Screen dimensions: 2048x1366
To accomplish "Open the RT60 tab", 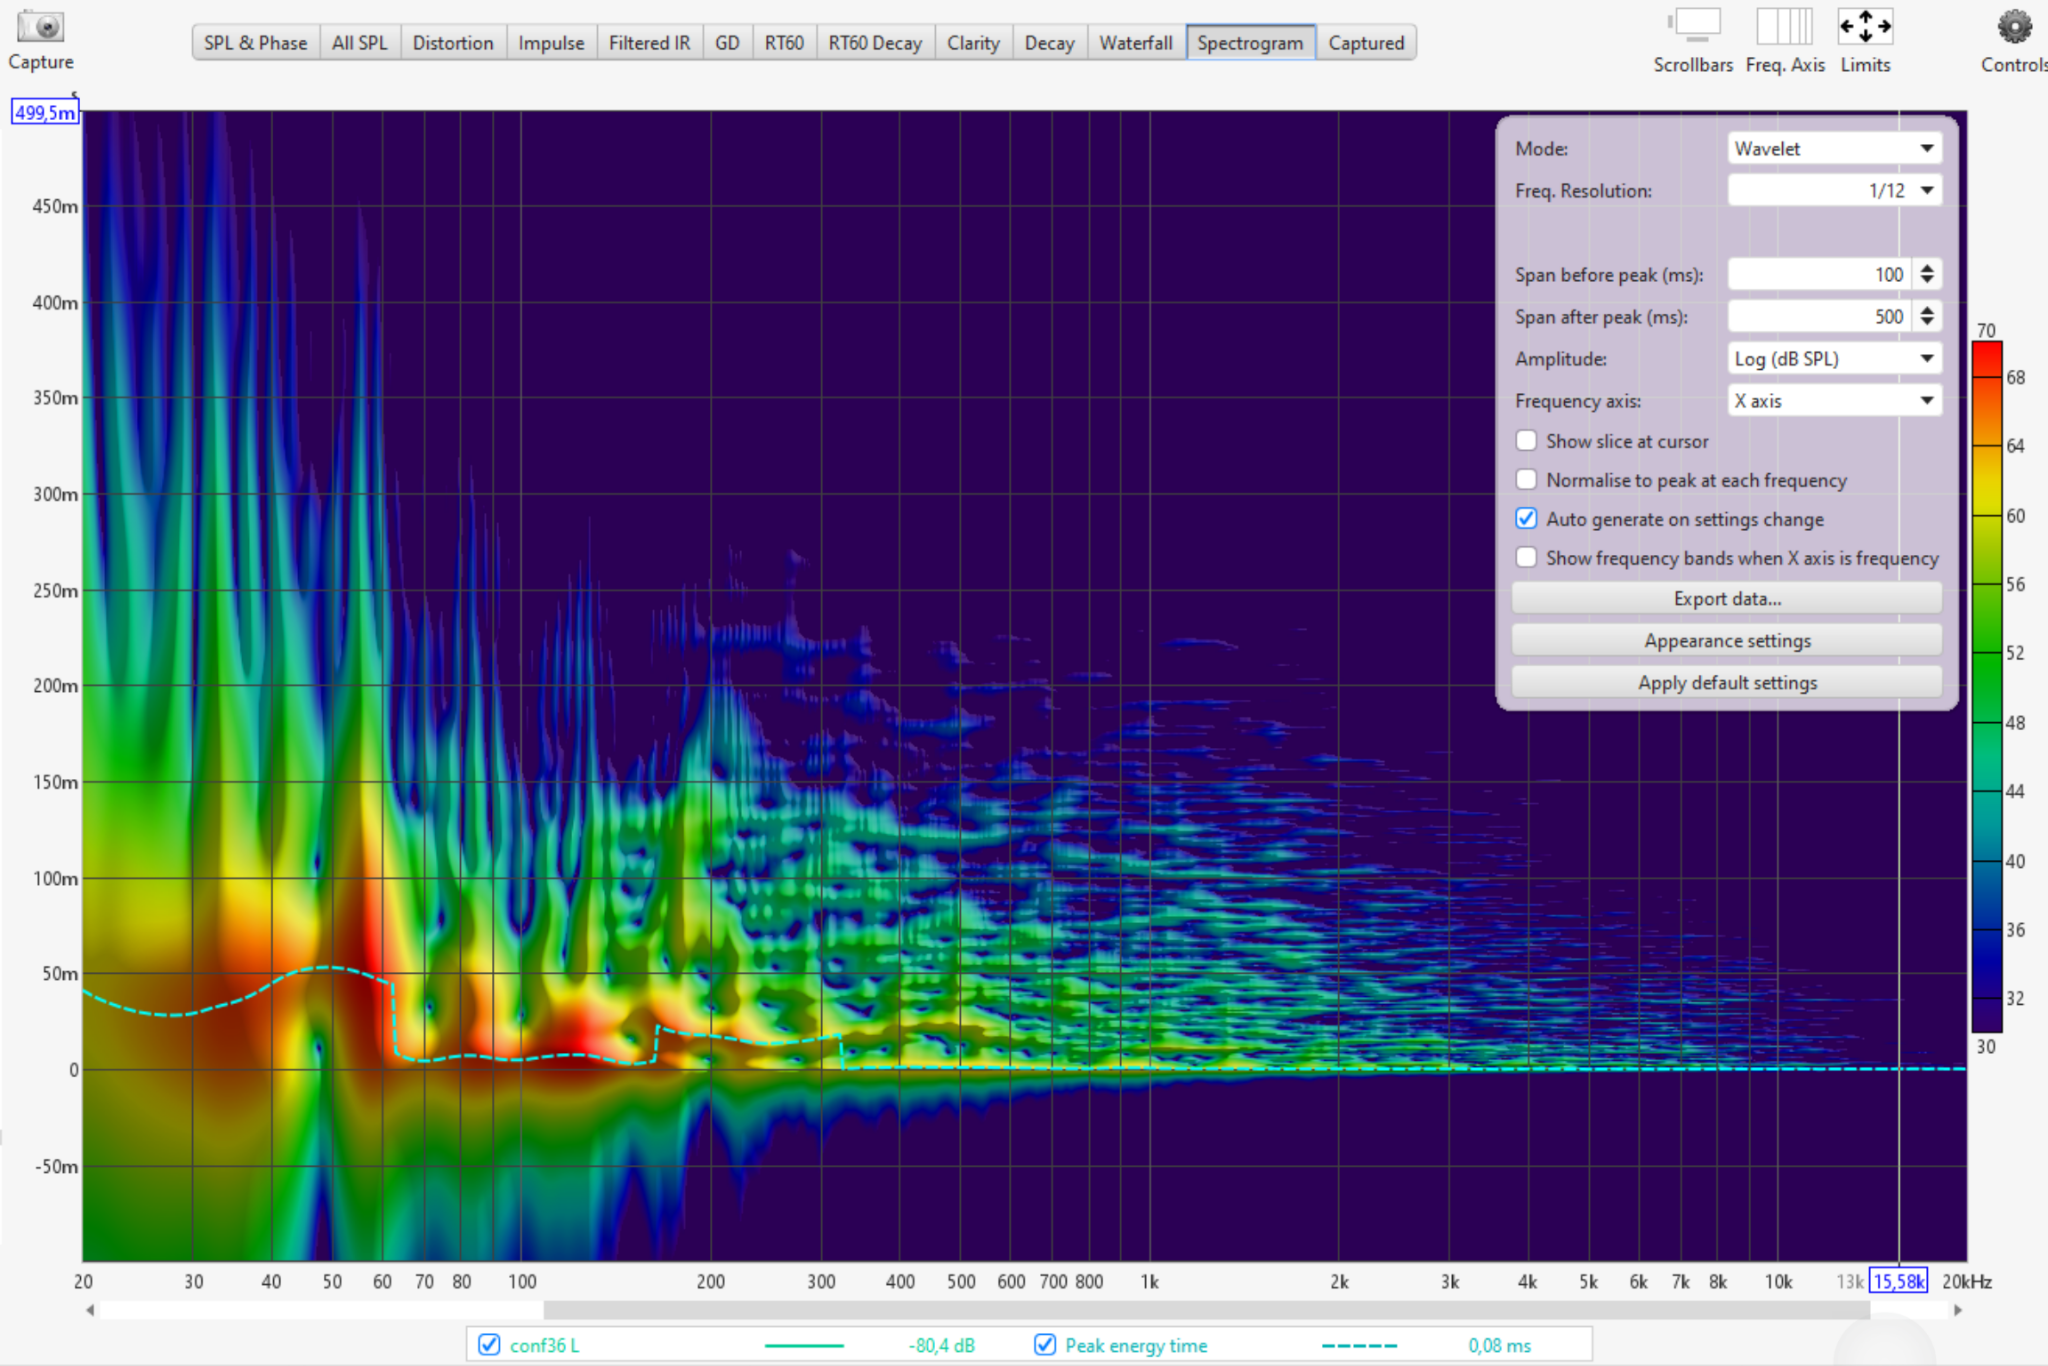I will (x=784, y=43).
